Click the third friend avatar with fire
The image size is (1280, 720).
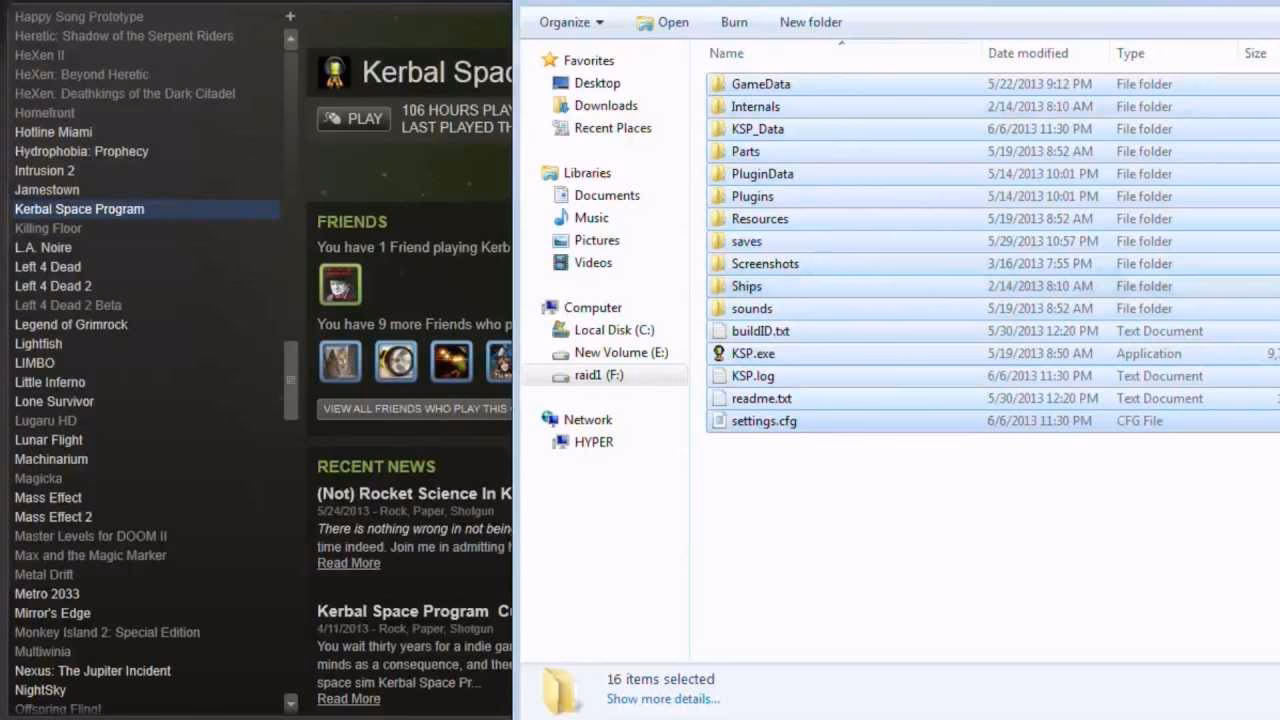coord(451,361)
